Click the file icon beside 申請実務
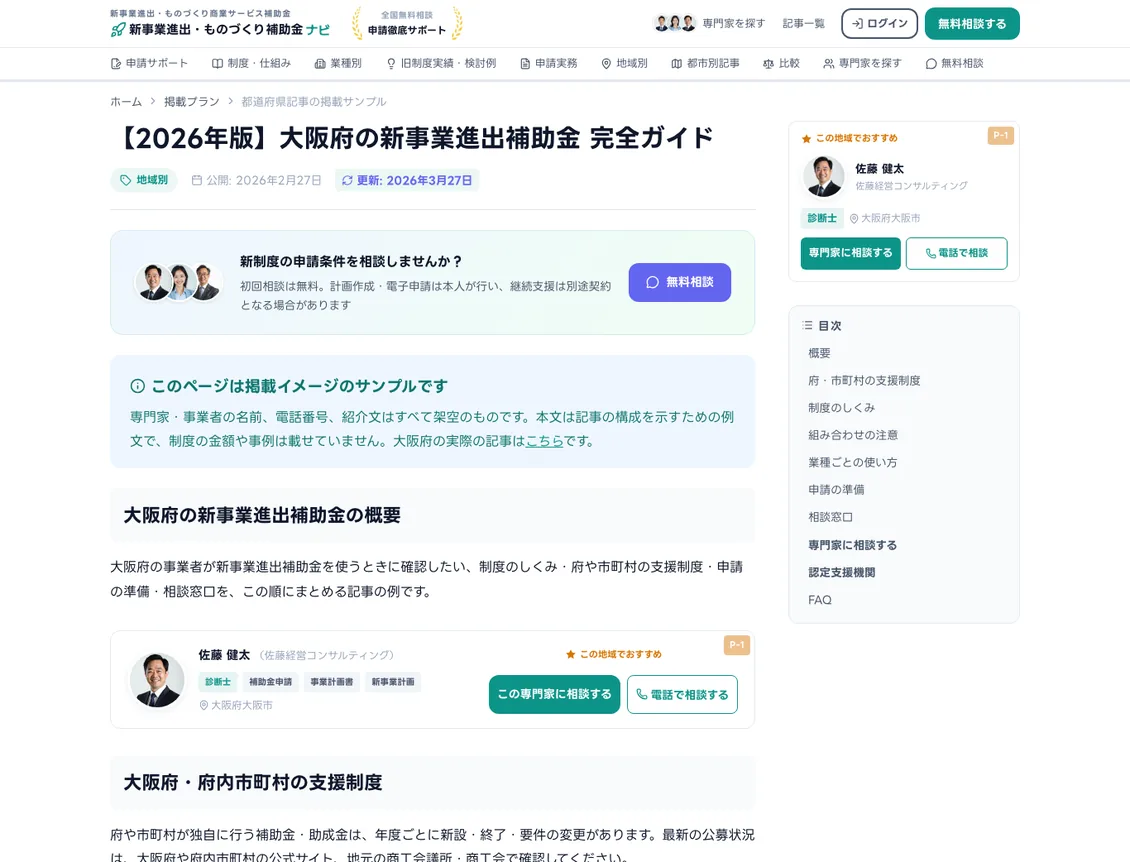1130x862 pixels. [525, 63]
